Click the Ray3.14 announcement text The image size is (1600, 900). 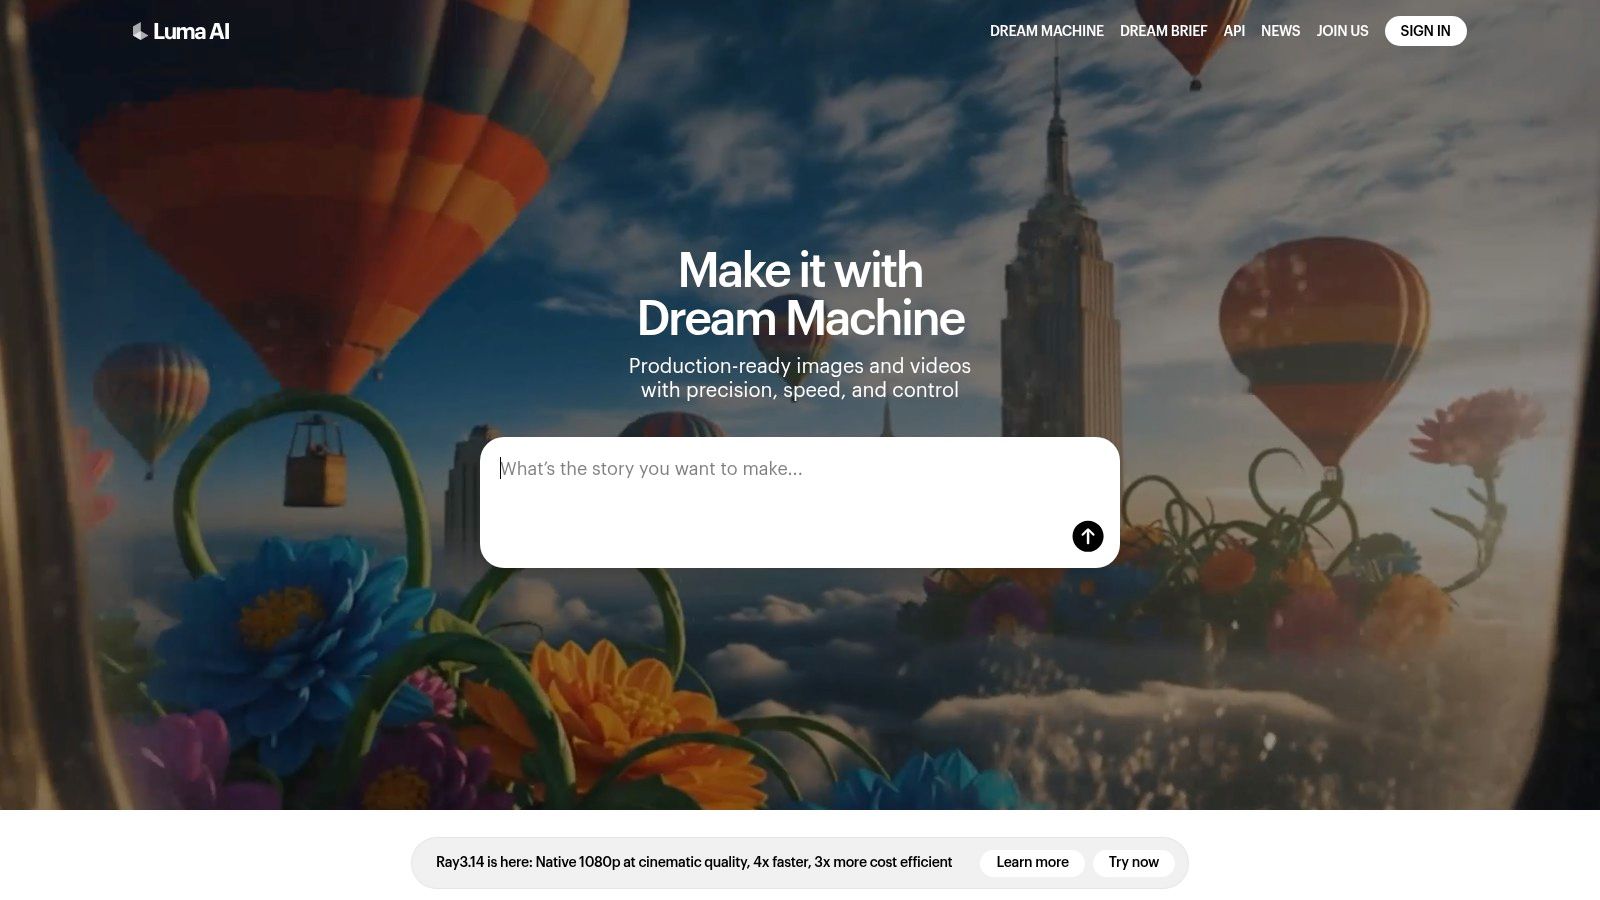(x=694, y=863)
